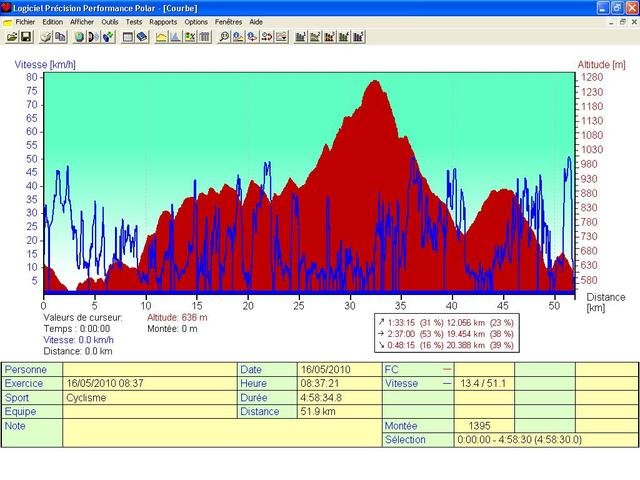This screenshot has width=640, height=480.
Task: Click the Distance value 51.9 km
Action: coord(318,411)
